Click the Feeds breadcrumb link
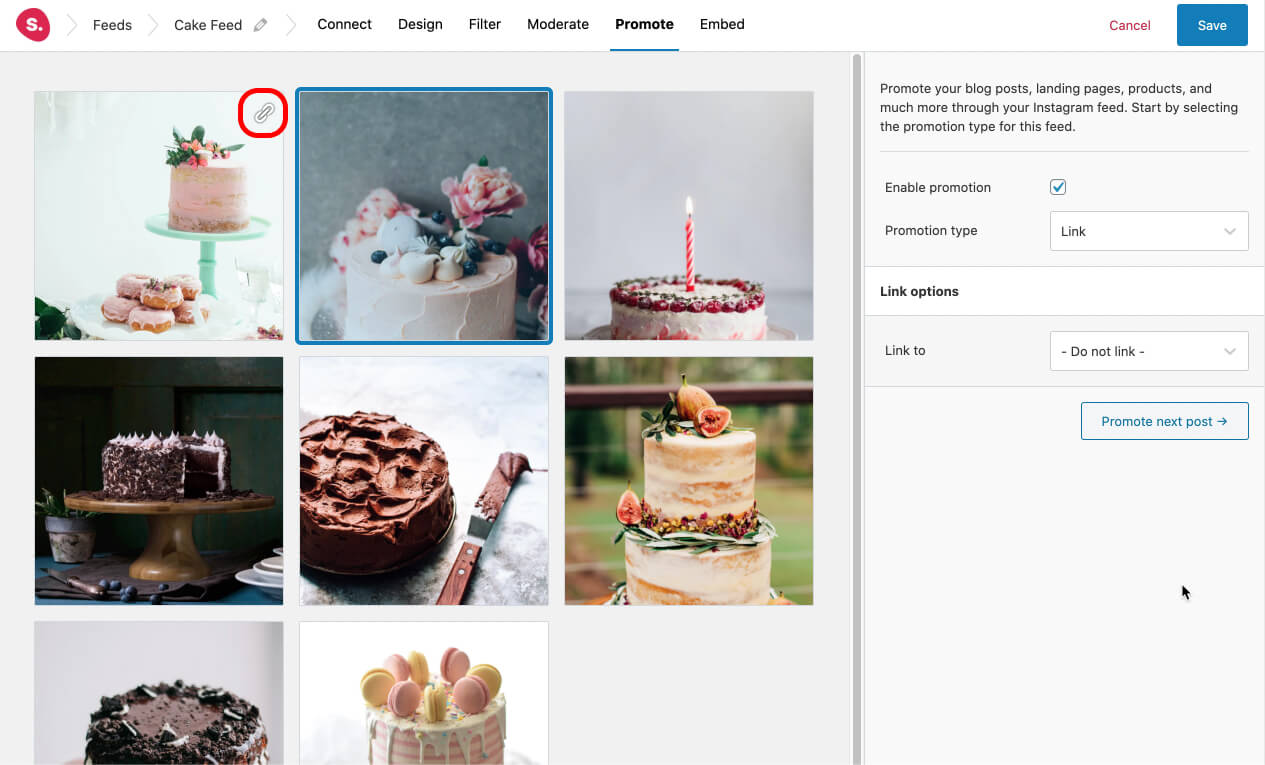 coord(112,25)
